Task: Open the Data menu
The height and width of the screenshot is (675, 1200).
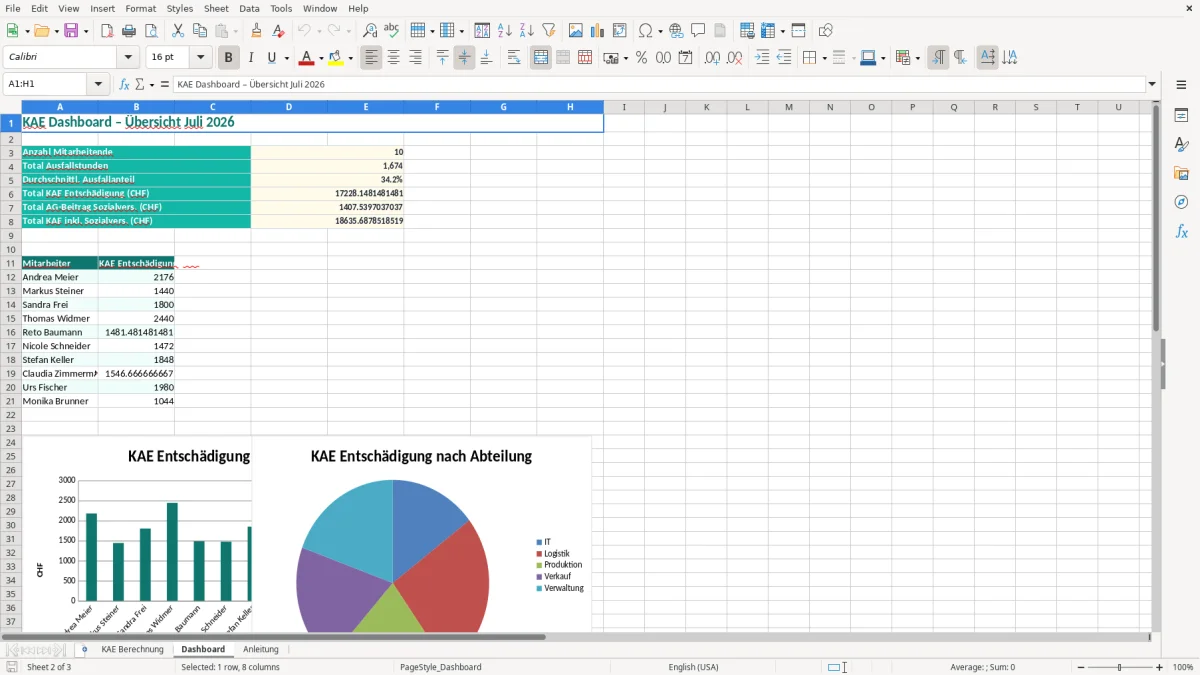Action: (x=249, y=8)
